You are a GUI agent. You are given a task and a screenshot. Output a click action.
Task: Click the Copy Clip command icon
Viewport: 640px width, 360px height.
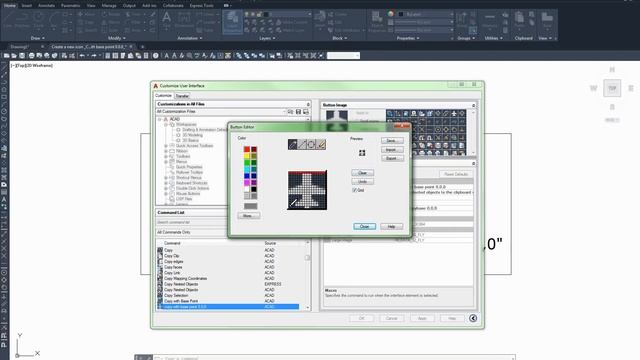click(x=160, y=256)
